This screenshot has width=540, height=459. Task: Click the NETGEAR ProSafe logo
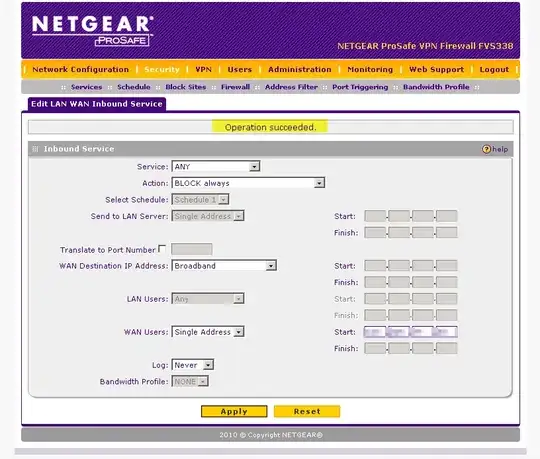[x=93, y=30]
